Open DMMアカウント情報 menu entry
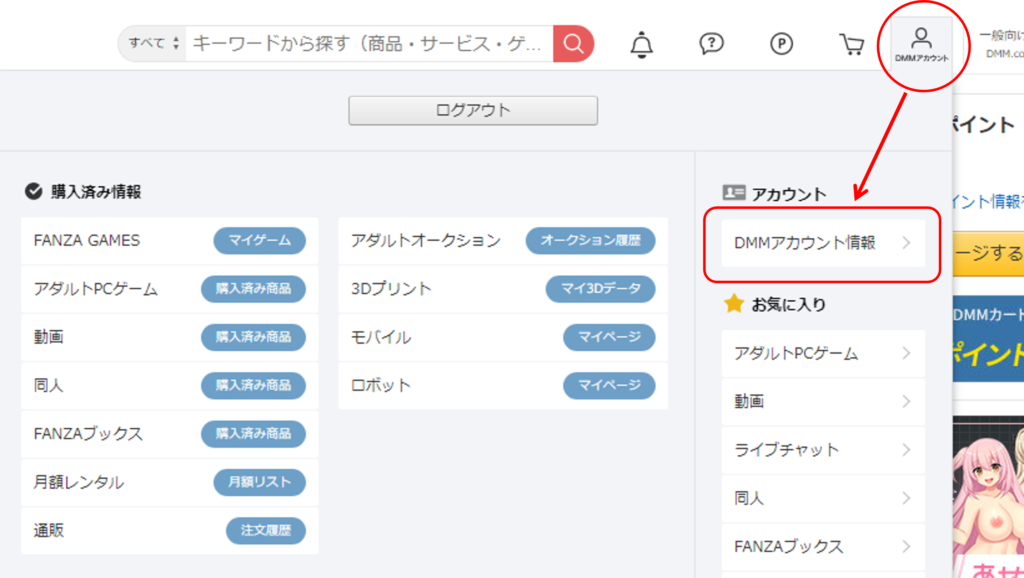This screenshot has height=578, width=1024. coord(822,243)
